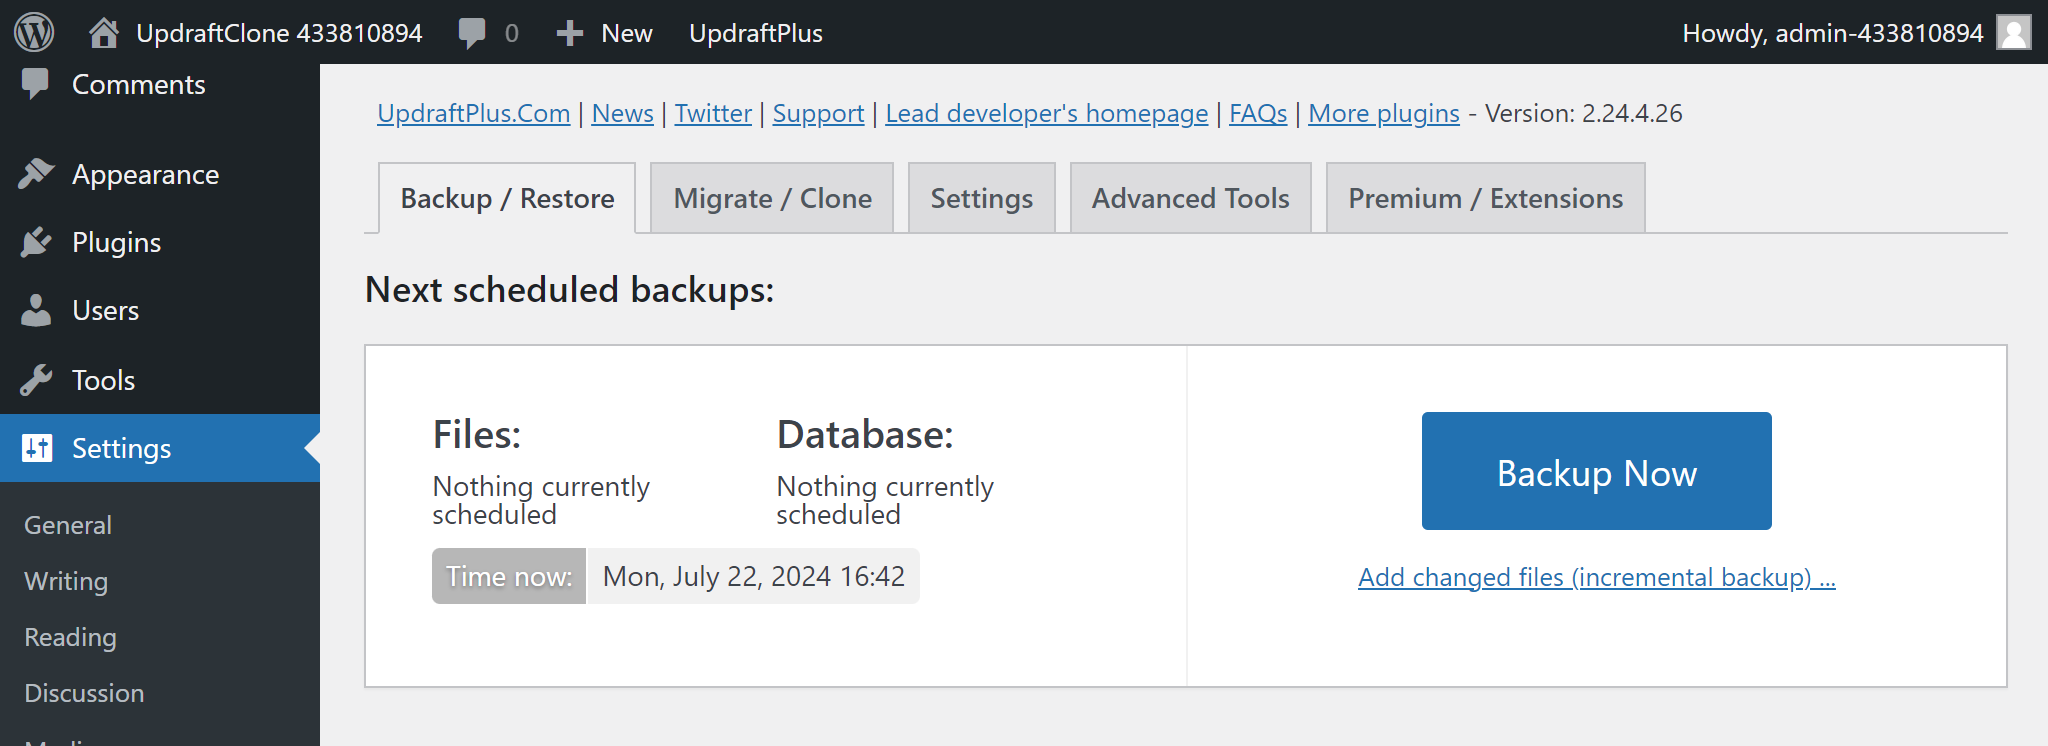Click the Plugins plug icon
Viewport: 2048px width, 746px height.
pyautogui.click(x=36, y=242)
